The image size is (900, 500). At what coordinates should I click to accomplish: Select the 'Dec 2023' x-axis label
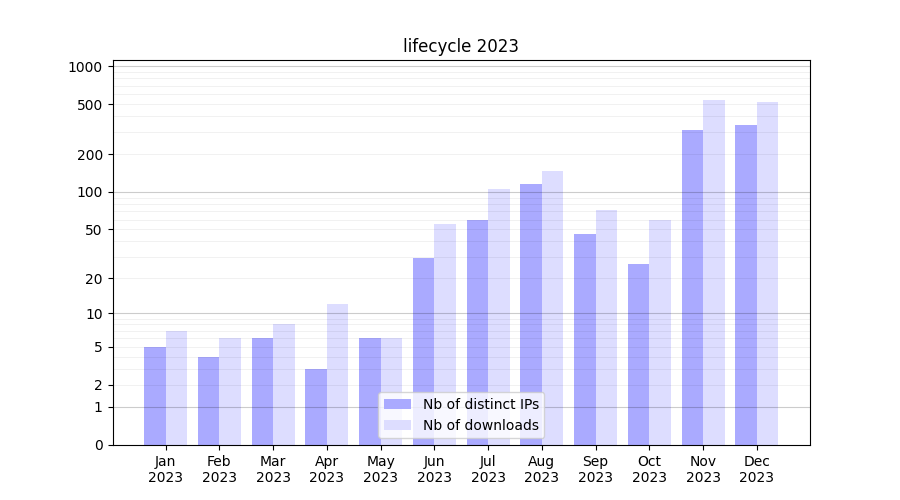pos(757,469)
